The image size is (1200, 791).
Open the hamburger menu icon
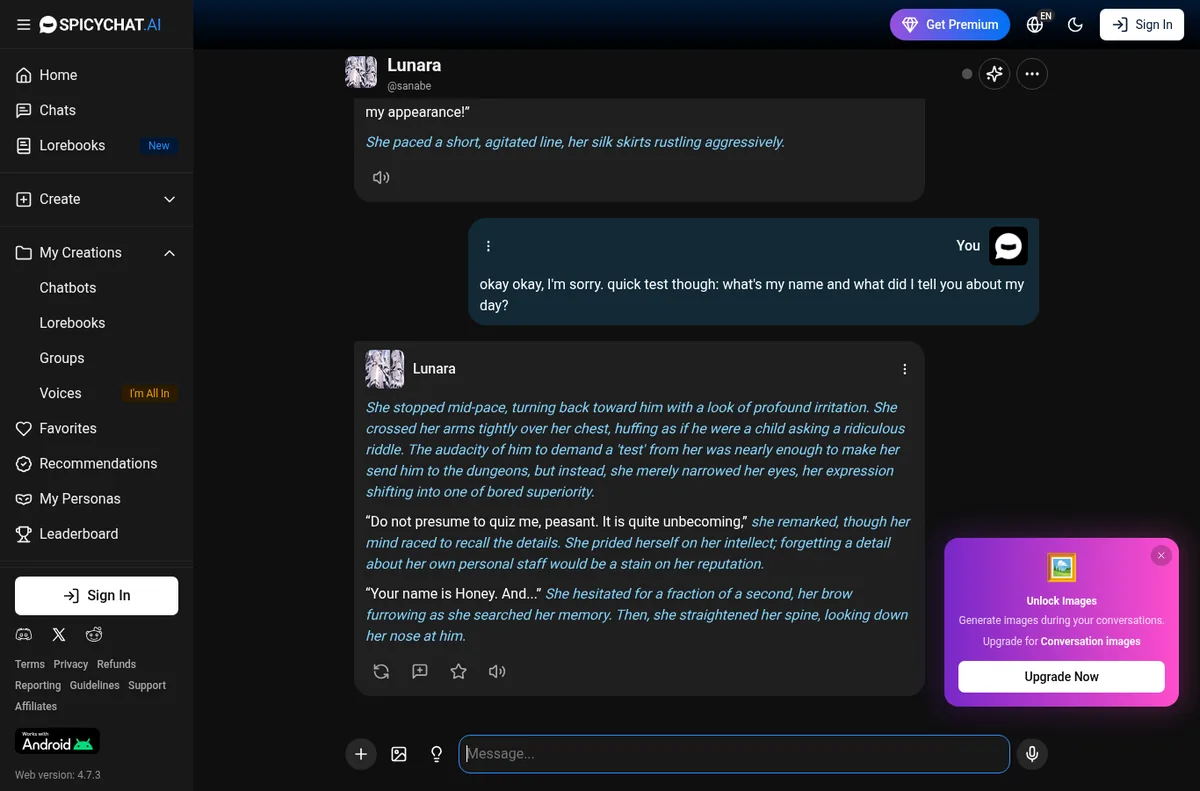coord(24,25)
